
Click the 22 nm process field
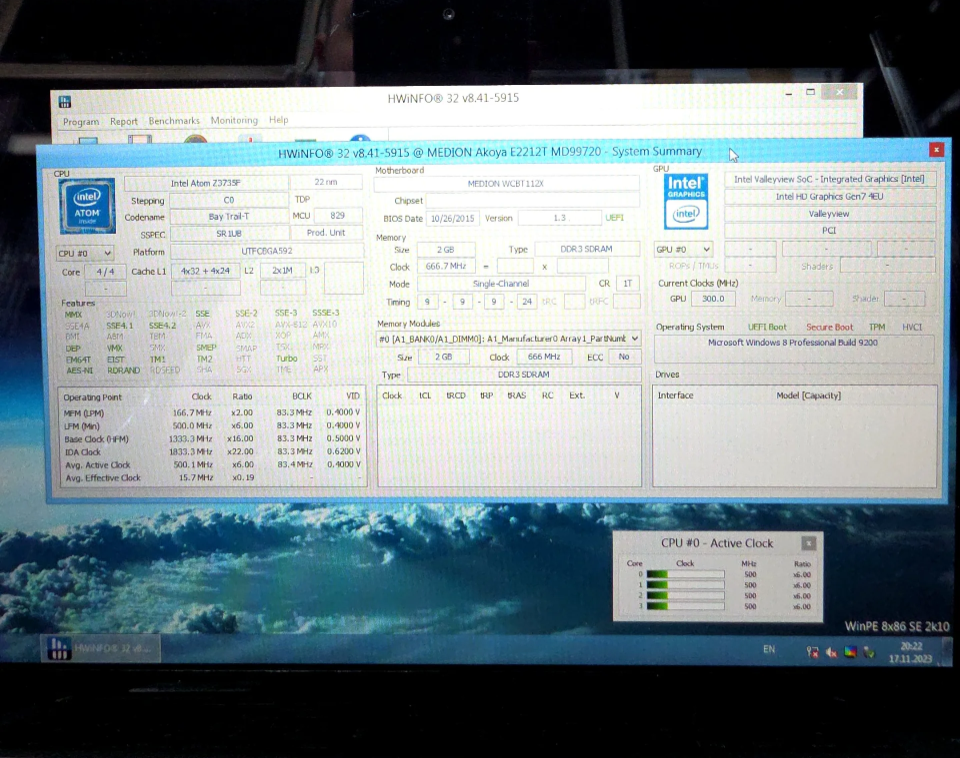(326, 182)
